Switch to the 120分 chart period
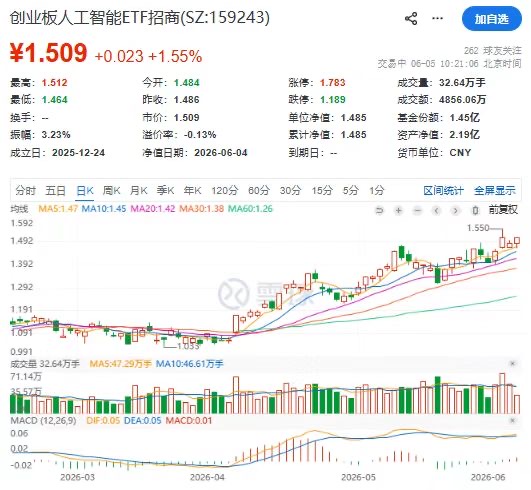Screen dimensions: 531x490 pos(225,191)
